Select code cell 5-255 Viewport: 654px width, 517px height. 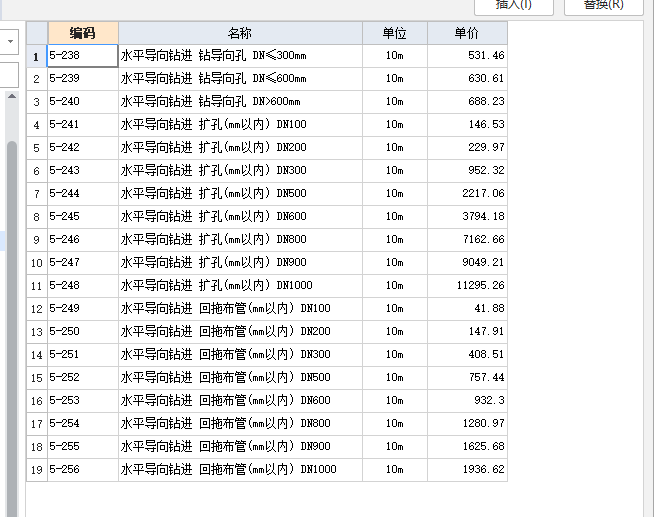tap(83, 447)
